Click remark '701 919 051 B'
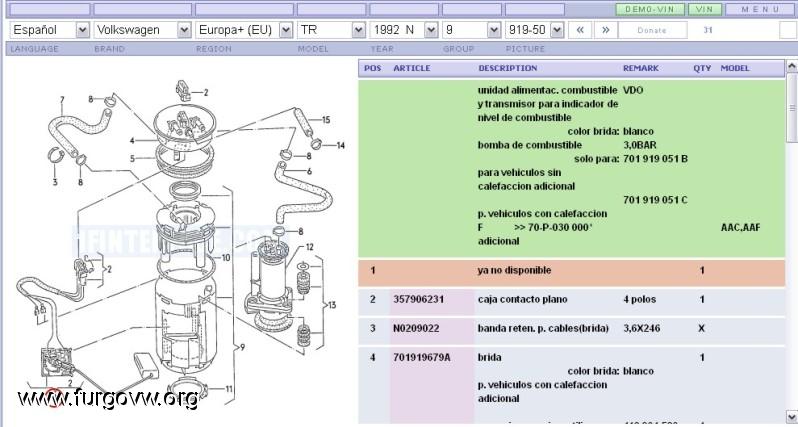 click(x=656, y=159)
